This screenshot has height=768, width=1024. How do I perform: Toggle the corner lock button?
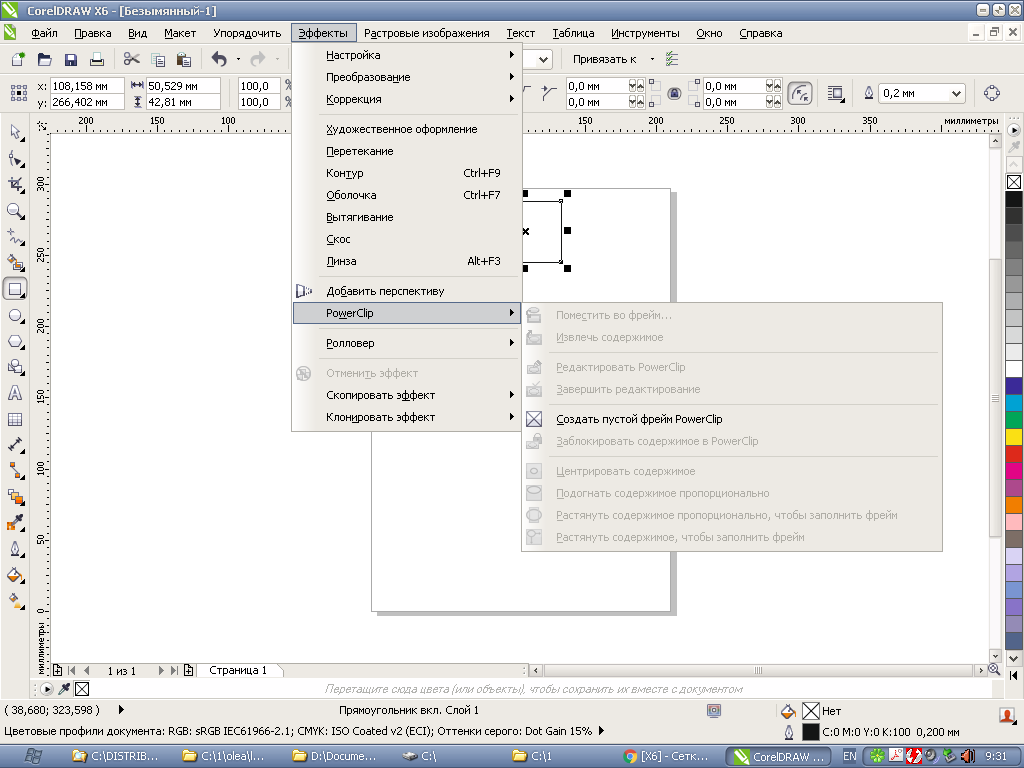pos(675,94)
